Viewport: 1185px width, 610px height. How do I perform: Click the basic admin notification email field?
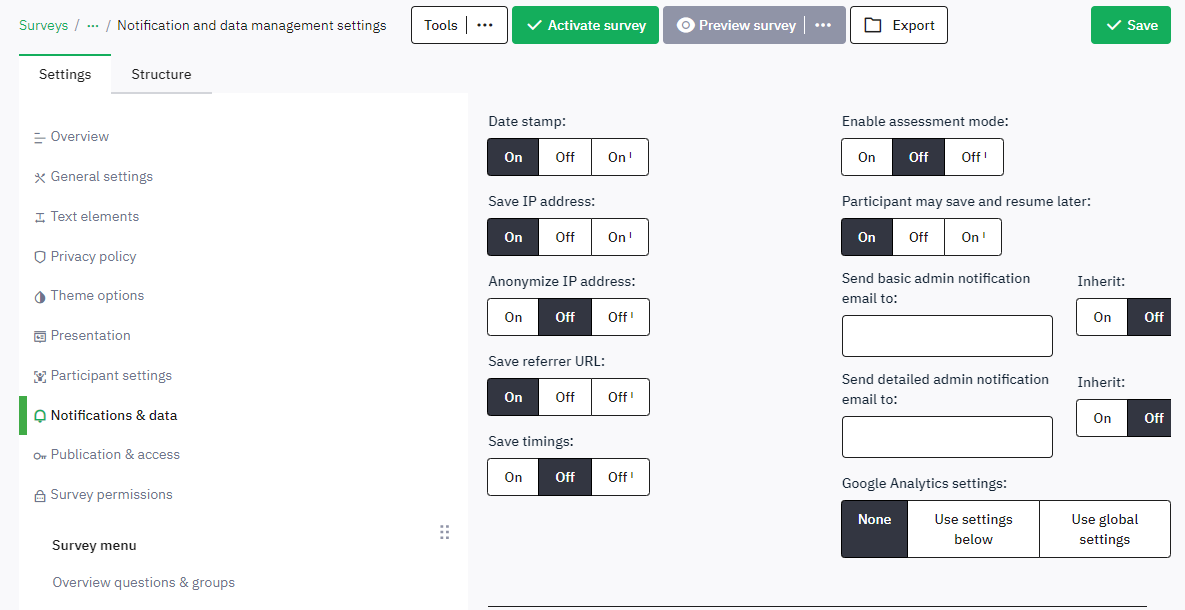point(947,336)
